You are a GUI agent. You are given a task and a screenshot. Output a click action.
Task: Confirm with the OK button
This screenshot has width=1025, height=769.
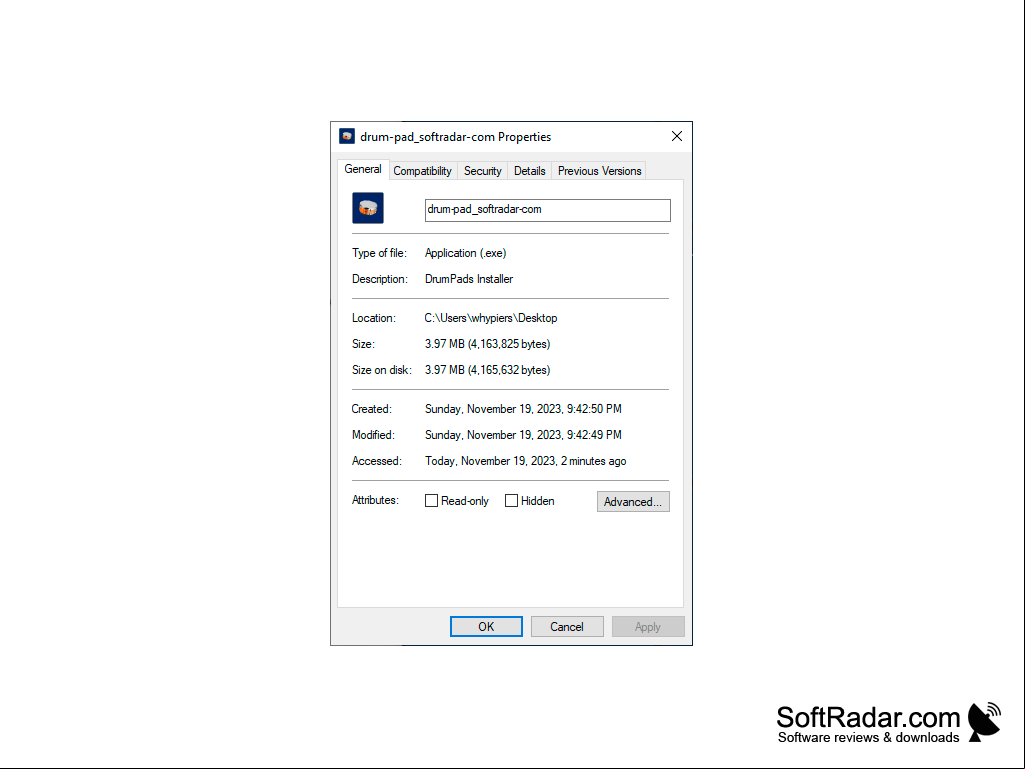click(x=486, y=626)
